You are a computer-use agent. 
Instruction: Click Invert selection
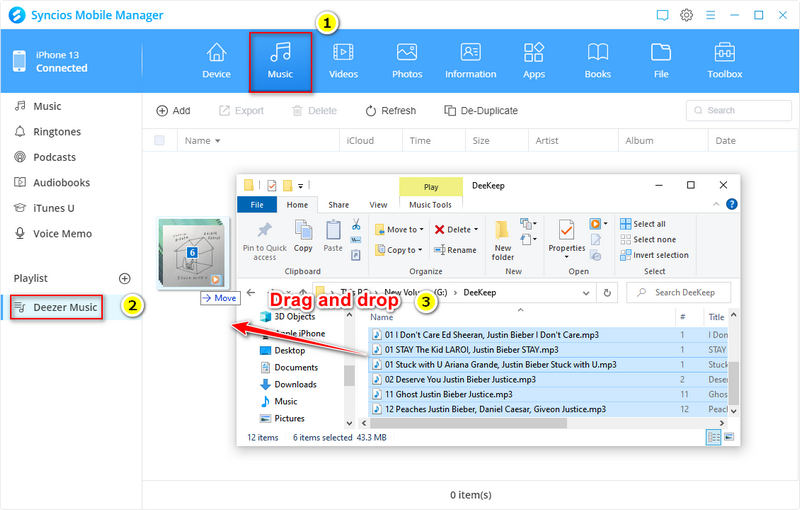(x=654, y=255)
